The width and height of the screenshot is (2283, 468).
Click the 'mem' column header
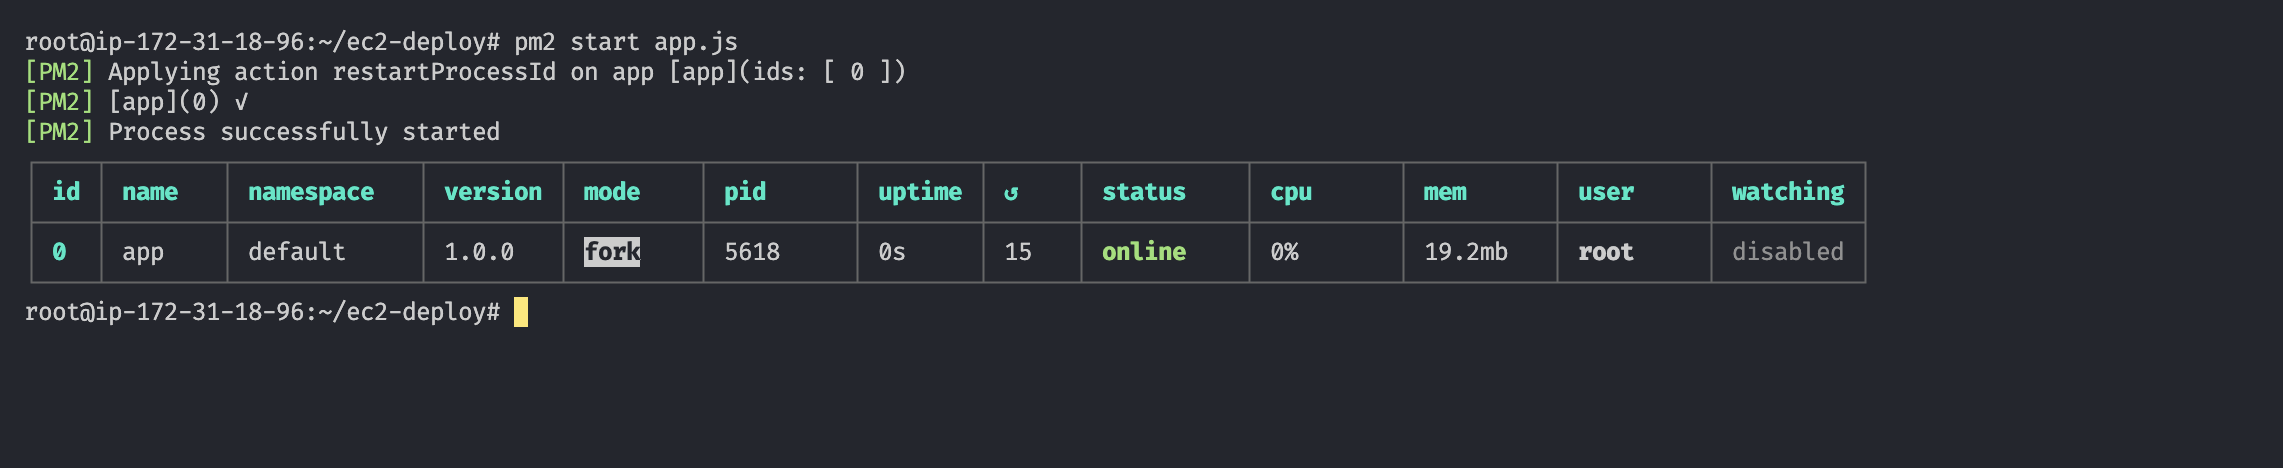[1445, 192]
